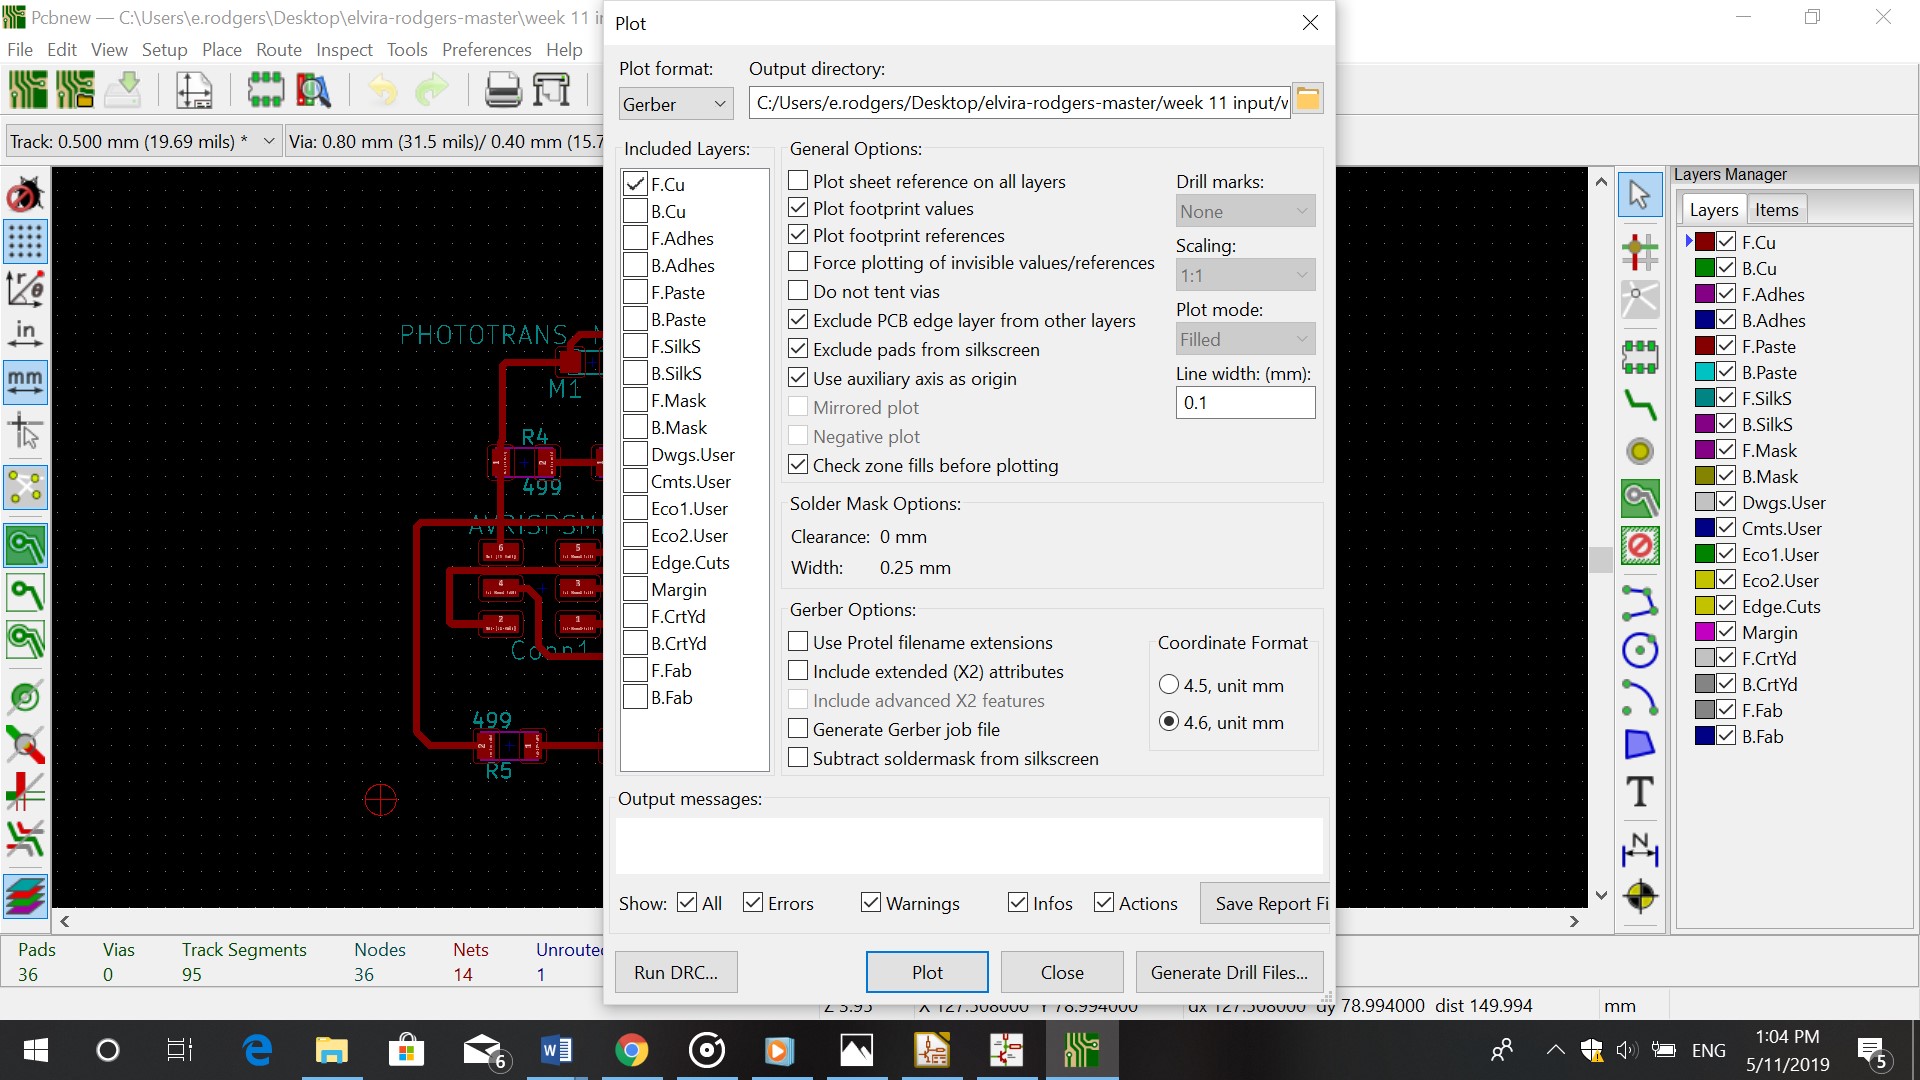Choose the Route tracks tool
This screenshot has height=1080, width=1920.
(1640, 405)
